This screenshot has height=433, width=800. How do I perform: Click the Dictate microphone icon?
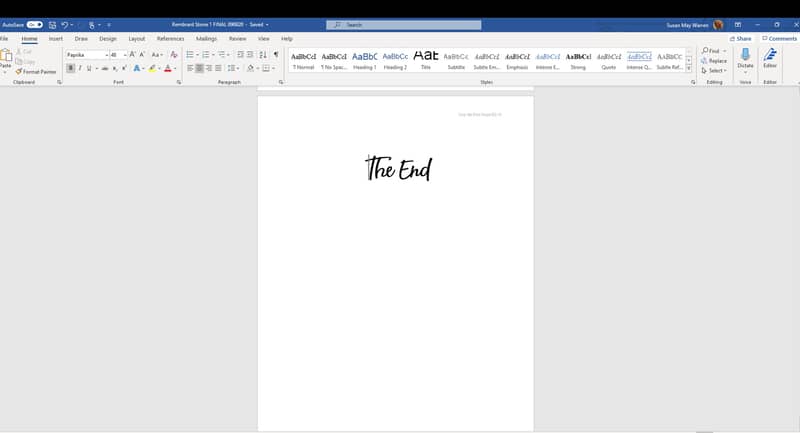pos(745,56)
